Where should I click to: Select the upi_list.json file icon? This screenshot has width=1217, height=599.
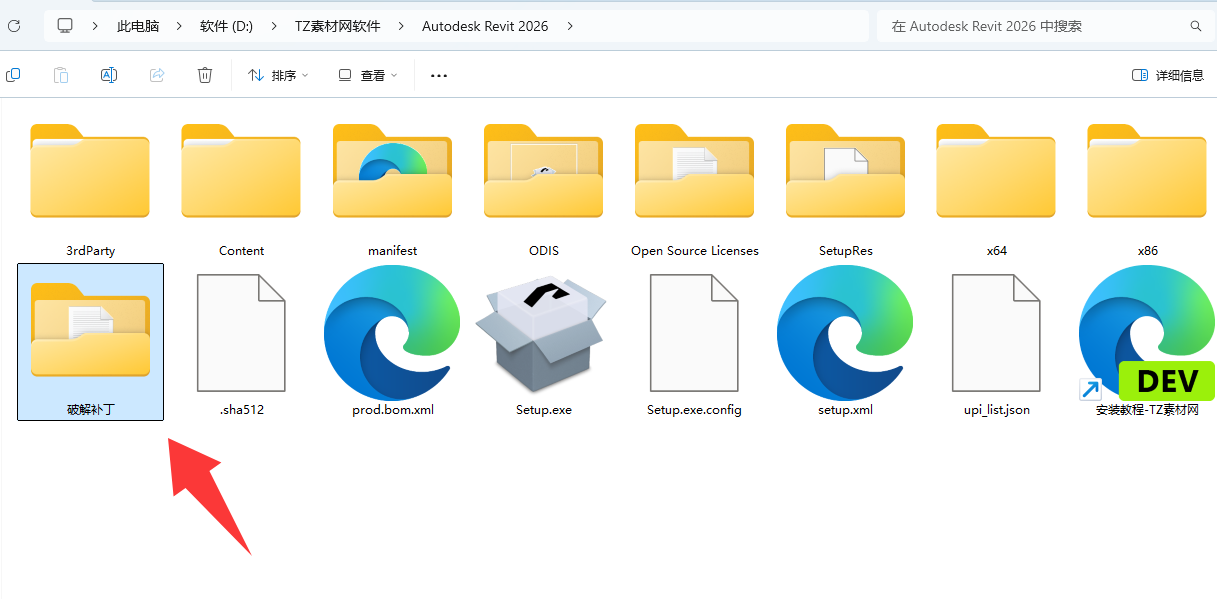click(996, 332)
